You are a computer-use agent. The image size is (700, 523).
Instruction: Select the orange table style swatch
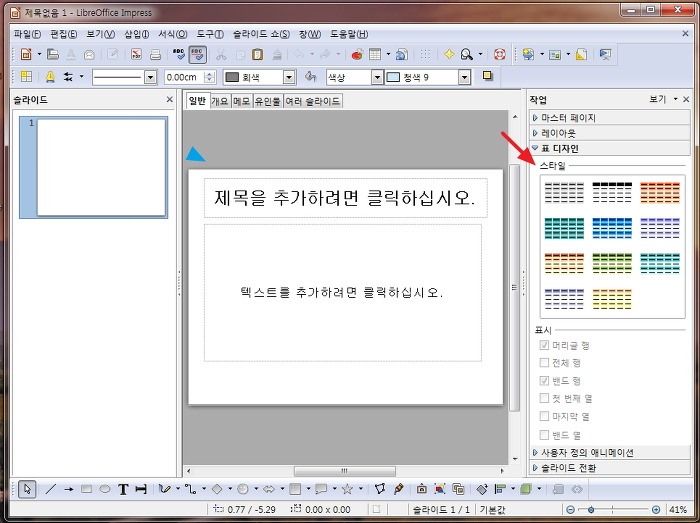pyautogui.click(x=660, y=192)
